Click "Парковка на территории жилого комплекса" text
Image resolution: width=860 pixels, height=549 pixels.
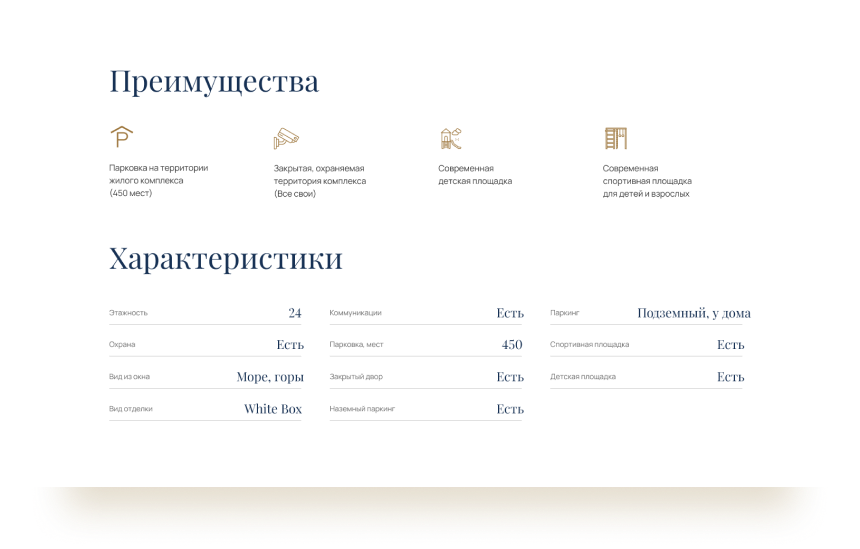[x=158, y=175]
